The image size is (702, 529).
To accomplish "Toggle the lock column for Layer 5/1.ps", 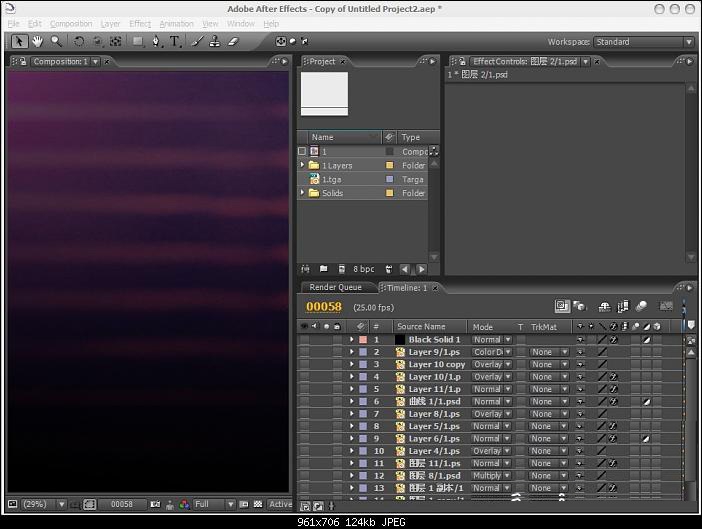I will (338, 426).
